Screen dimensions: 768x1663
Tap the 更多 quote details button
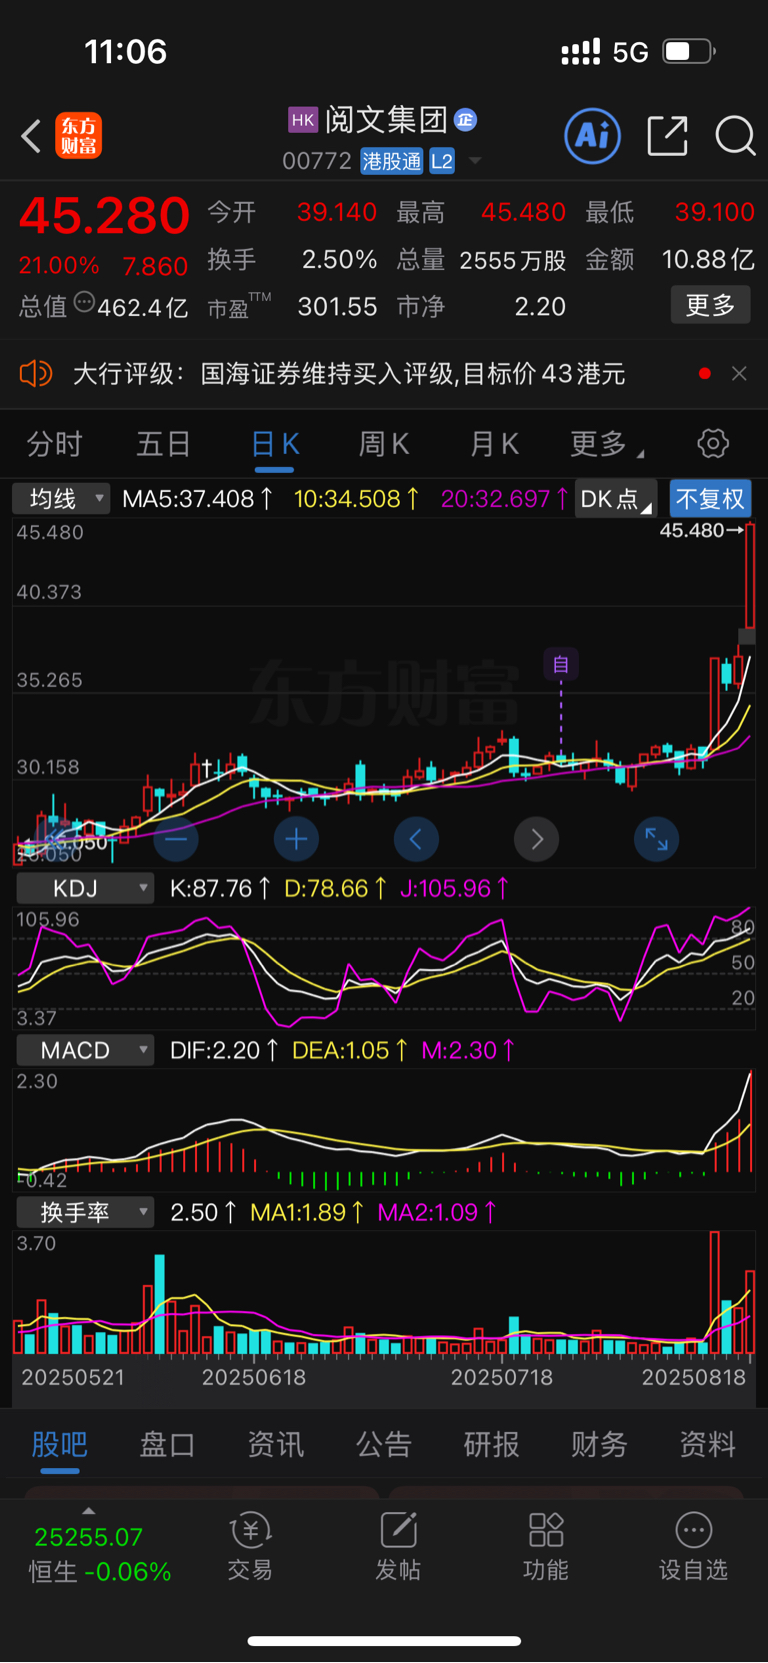click(710, 305)
